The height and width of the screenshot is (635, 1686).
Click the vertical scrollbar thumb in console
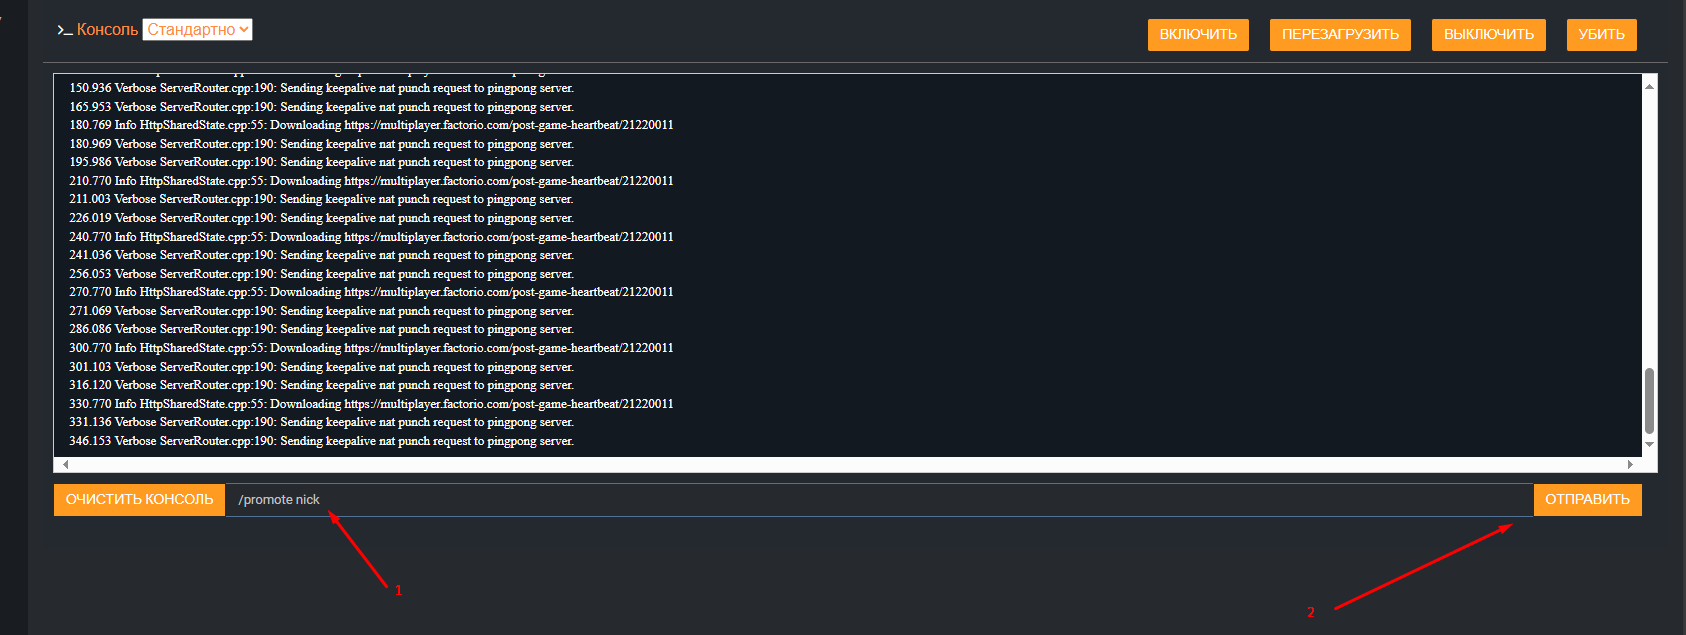1649,400
